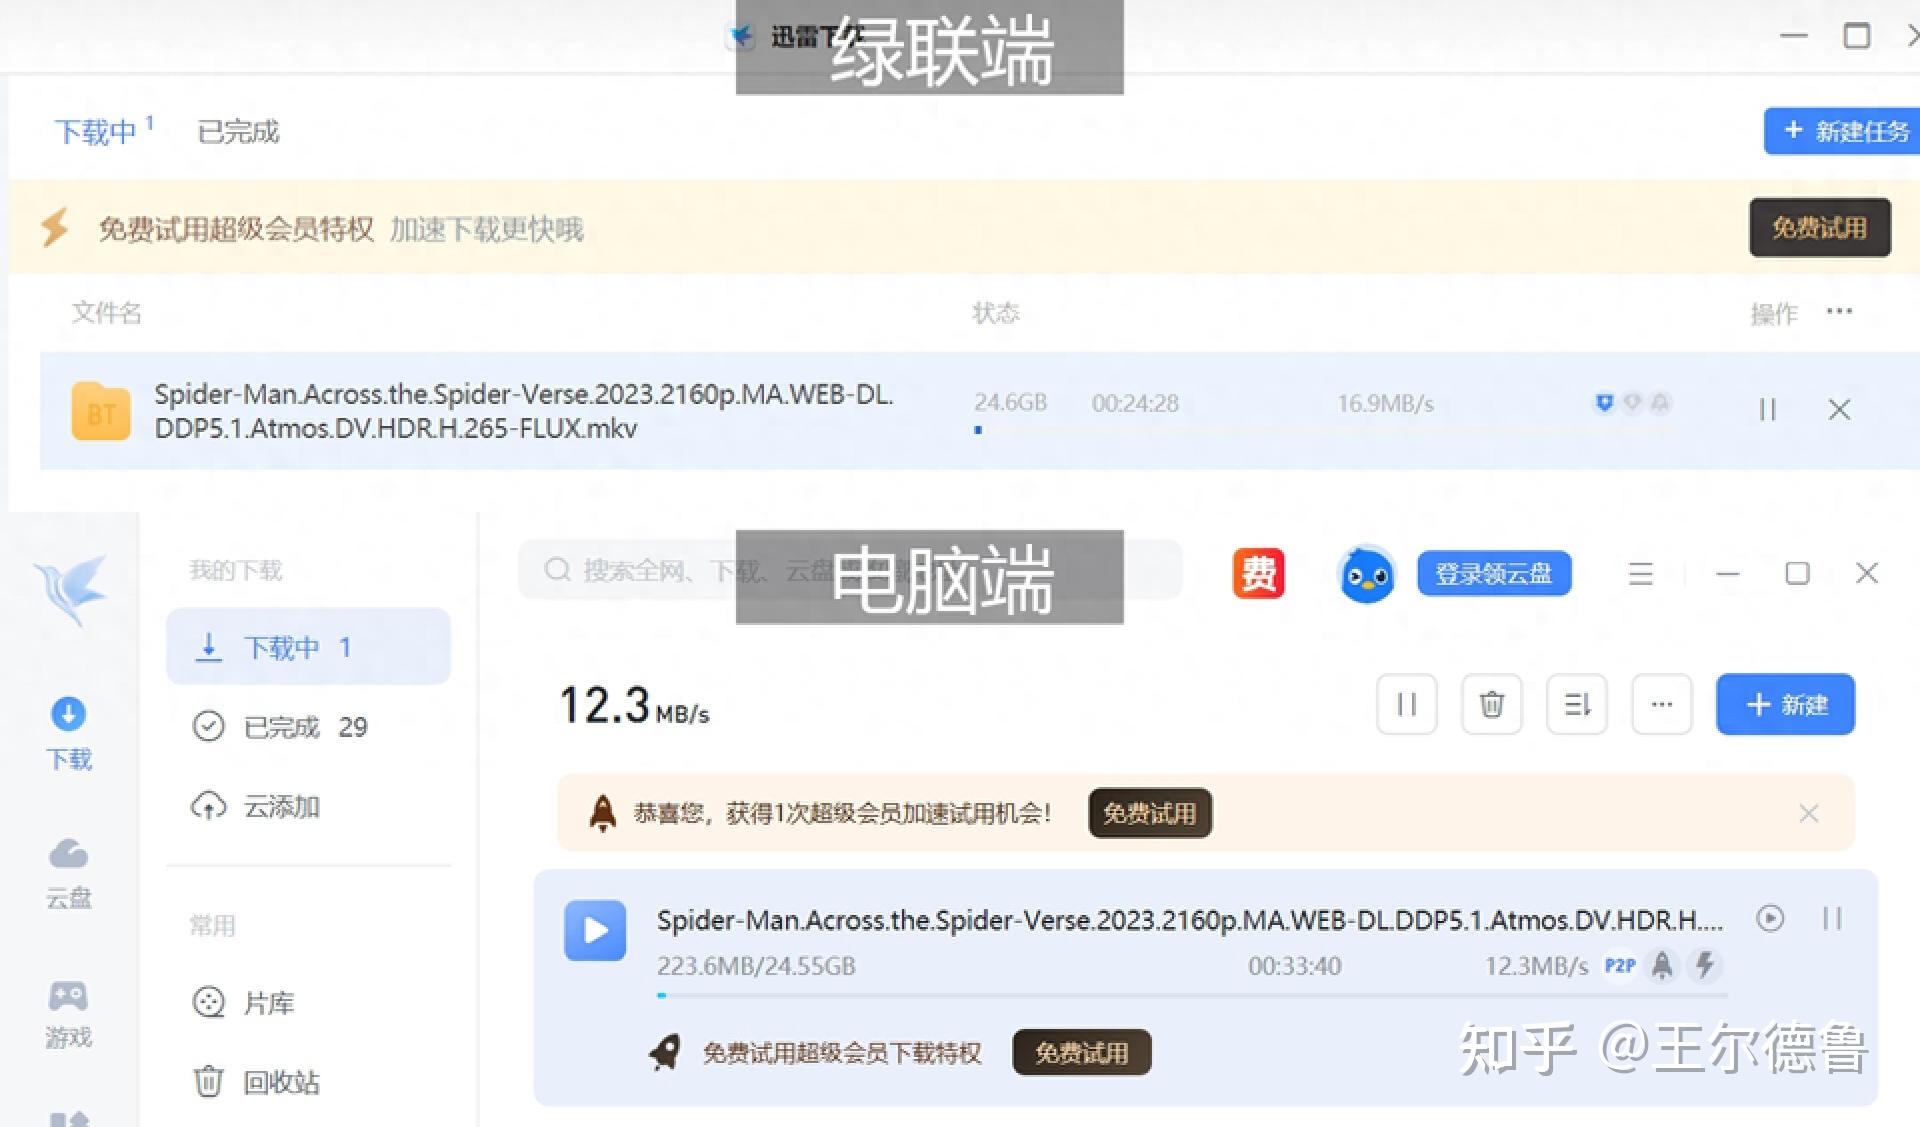Click the progress bar of lower Spider-Man task
This screenshot has height=1127, width=1920.
(x=1190, y=995)
